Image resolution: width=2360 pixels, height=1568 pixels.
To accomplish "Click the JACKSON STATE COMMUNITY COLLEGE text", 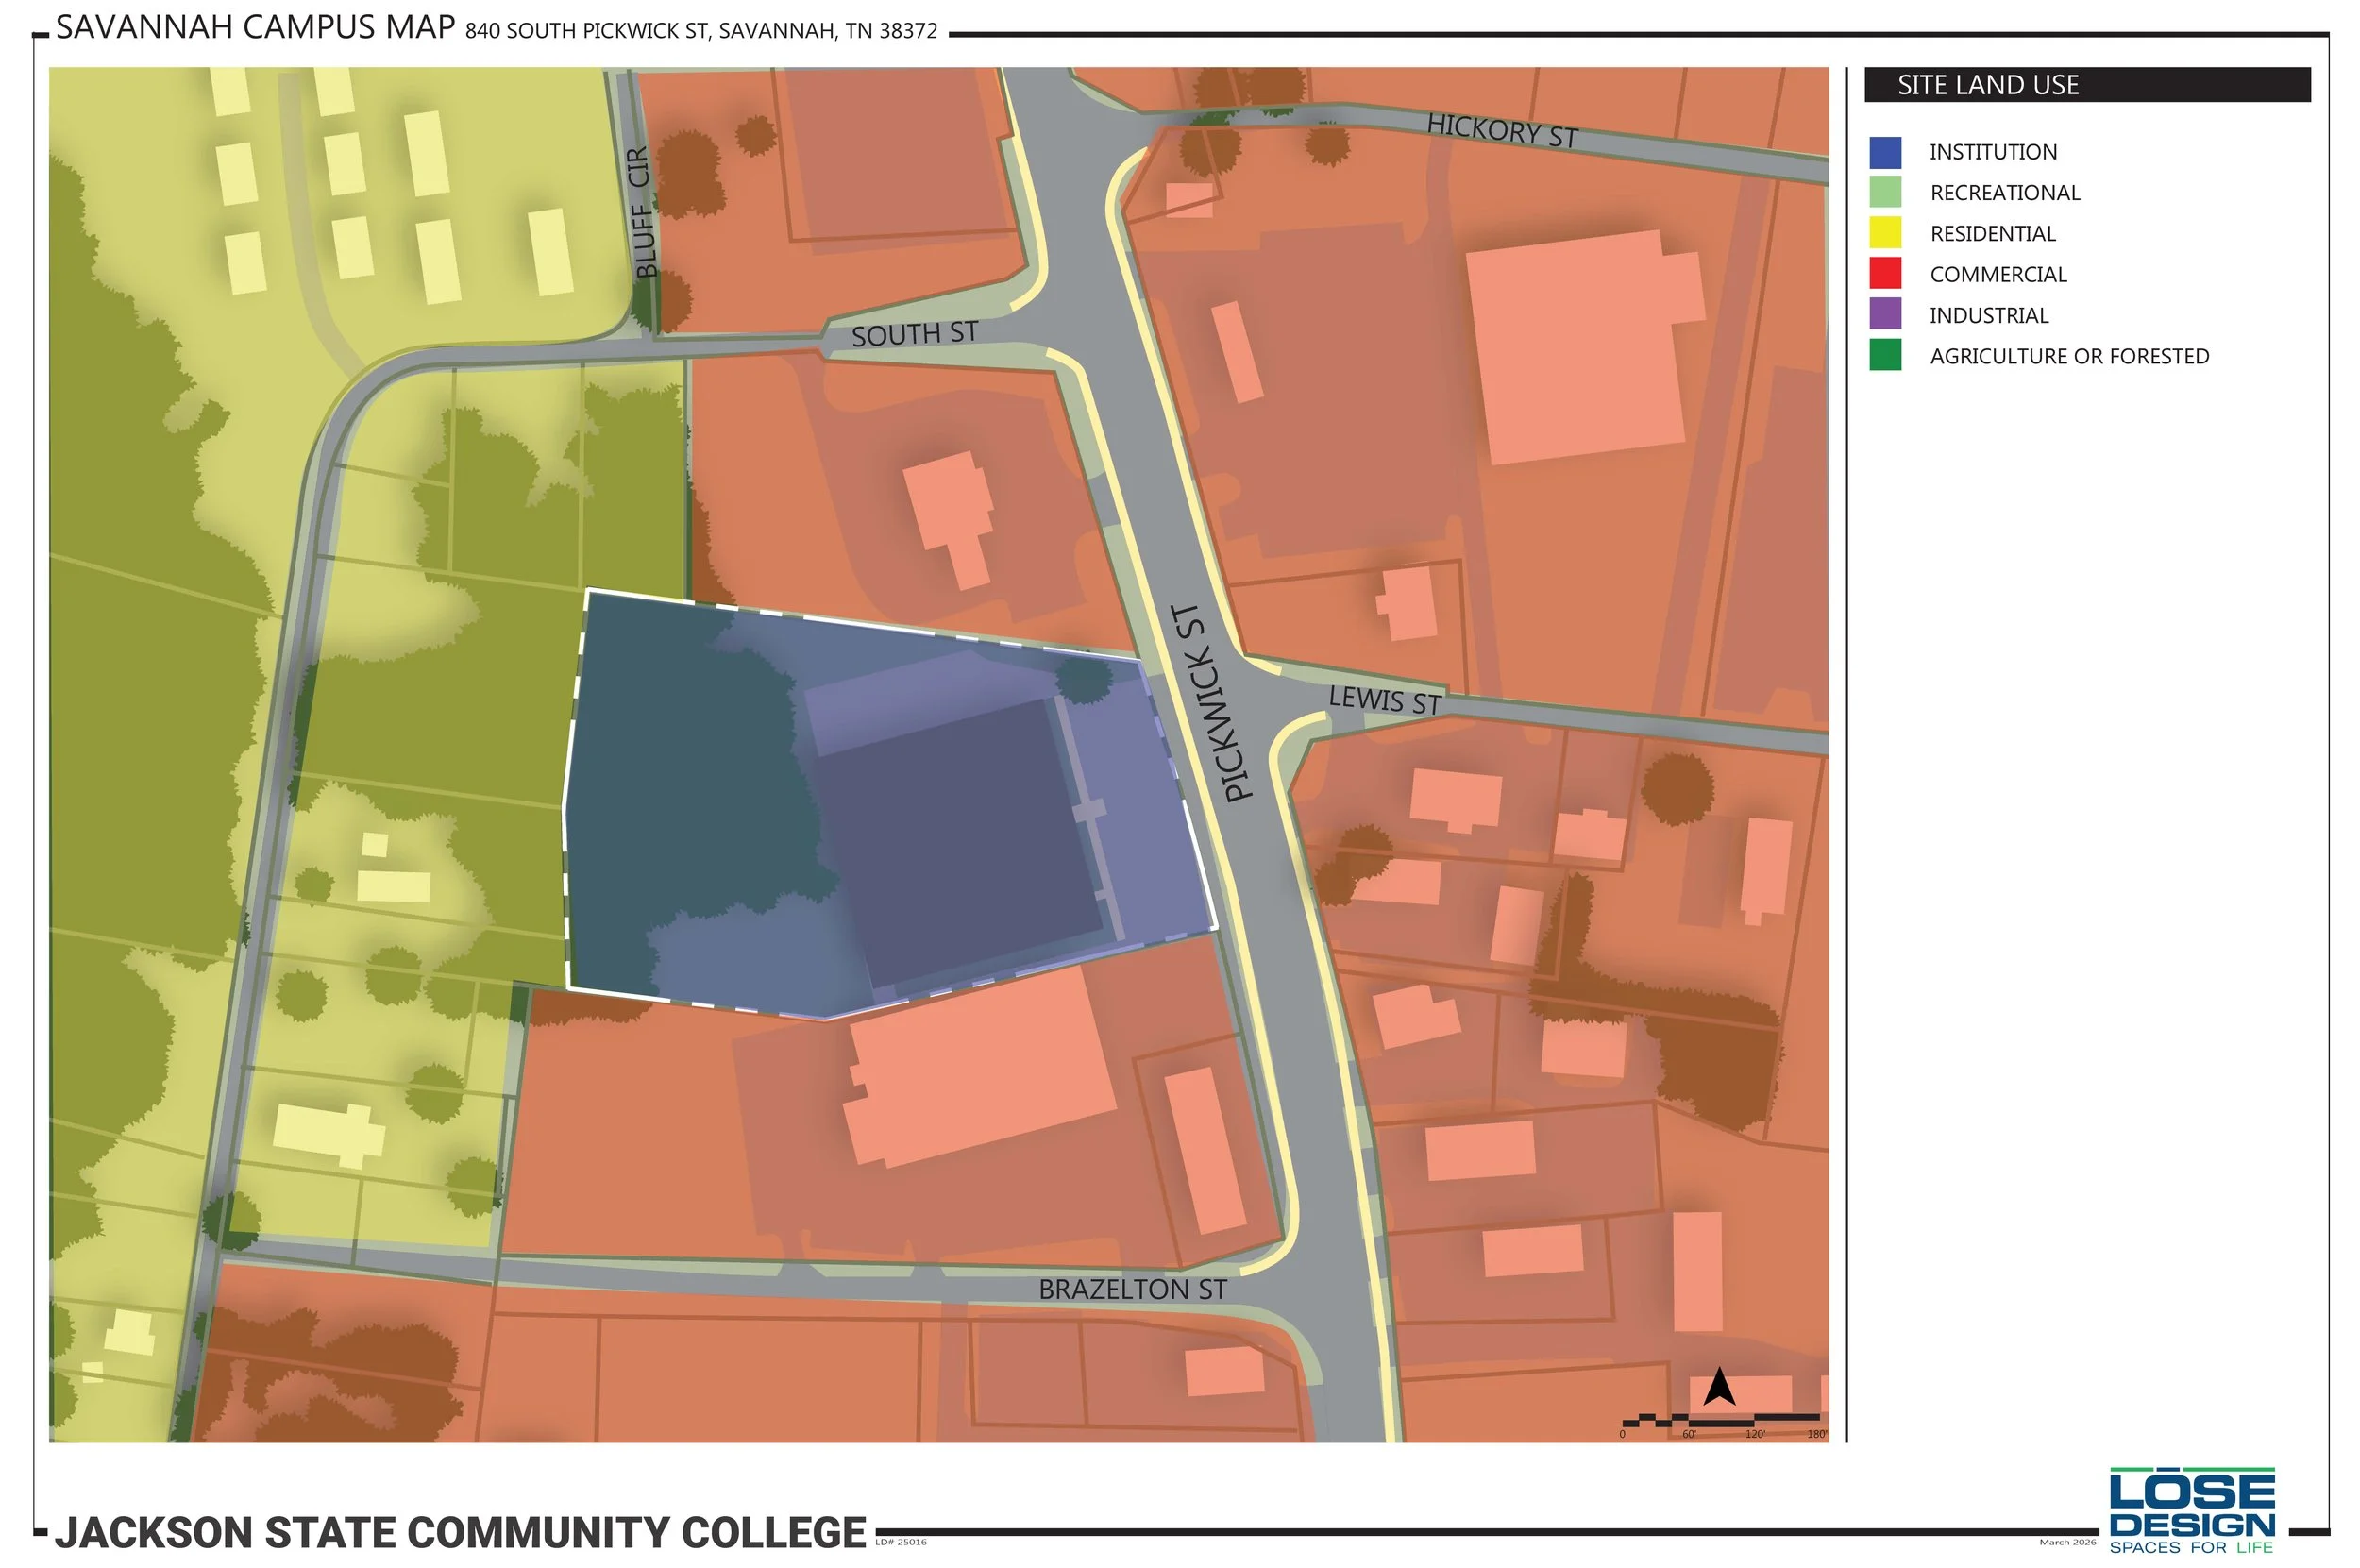I will 460,1533.
